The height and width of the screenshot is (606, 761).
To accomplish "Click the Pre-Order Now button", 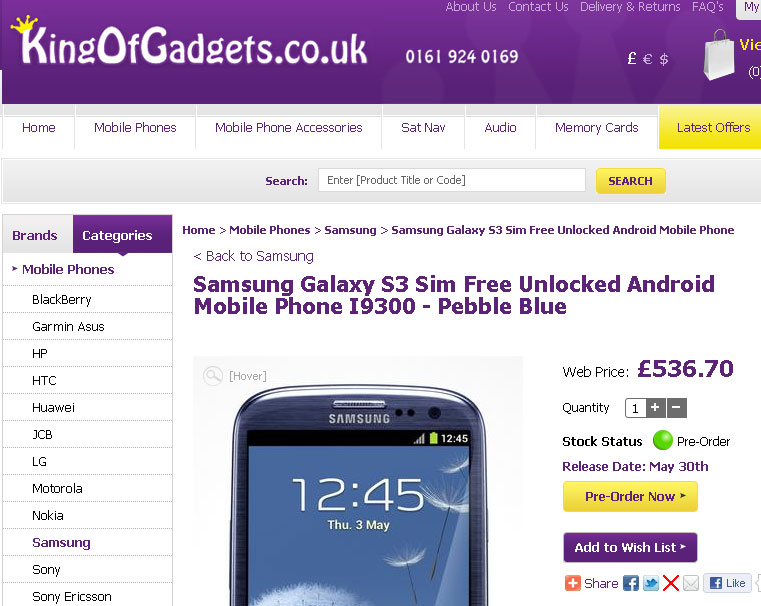I will pyautogui.click(x=630, y=496).
